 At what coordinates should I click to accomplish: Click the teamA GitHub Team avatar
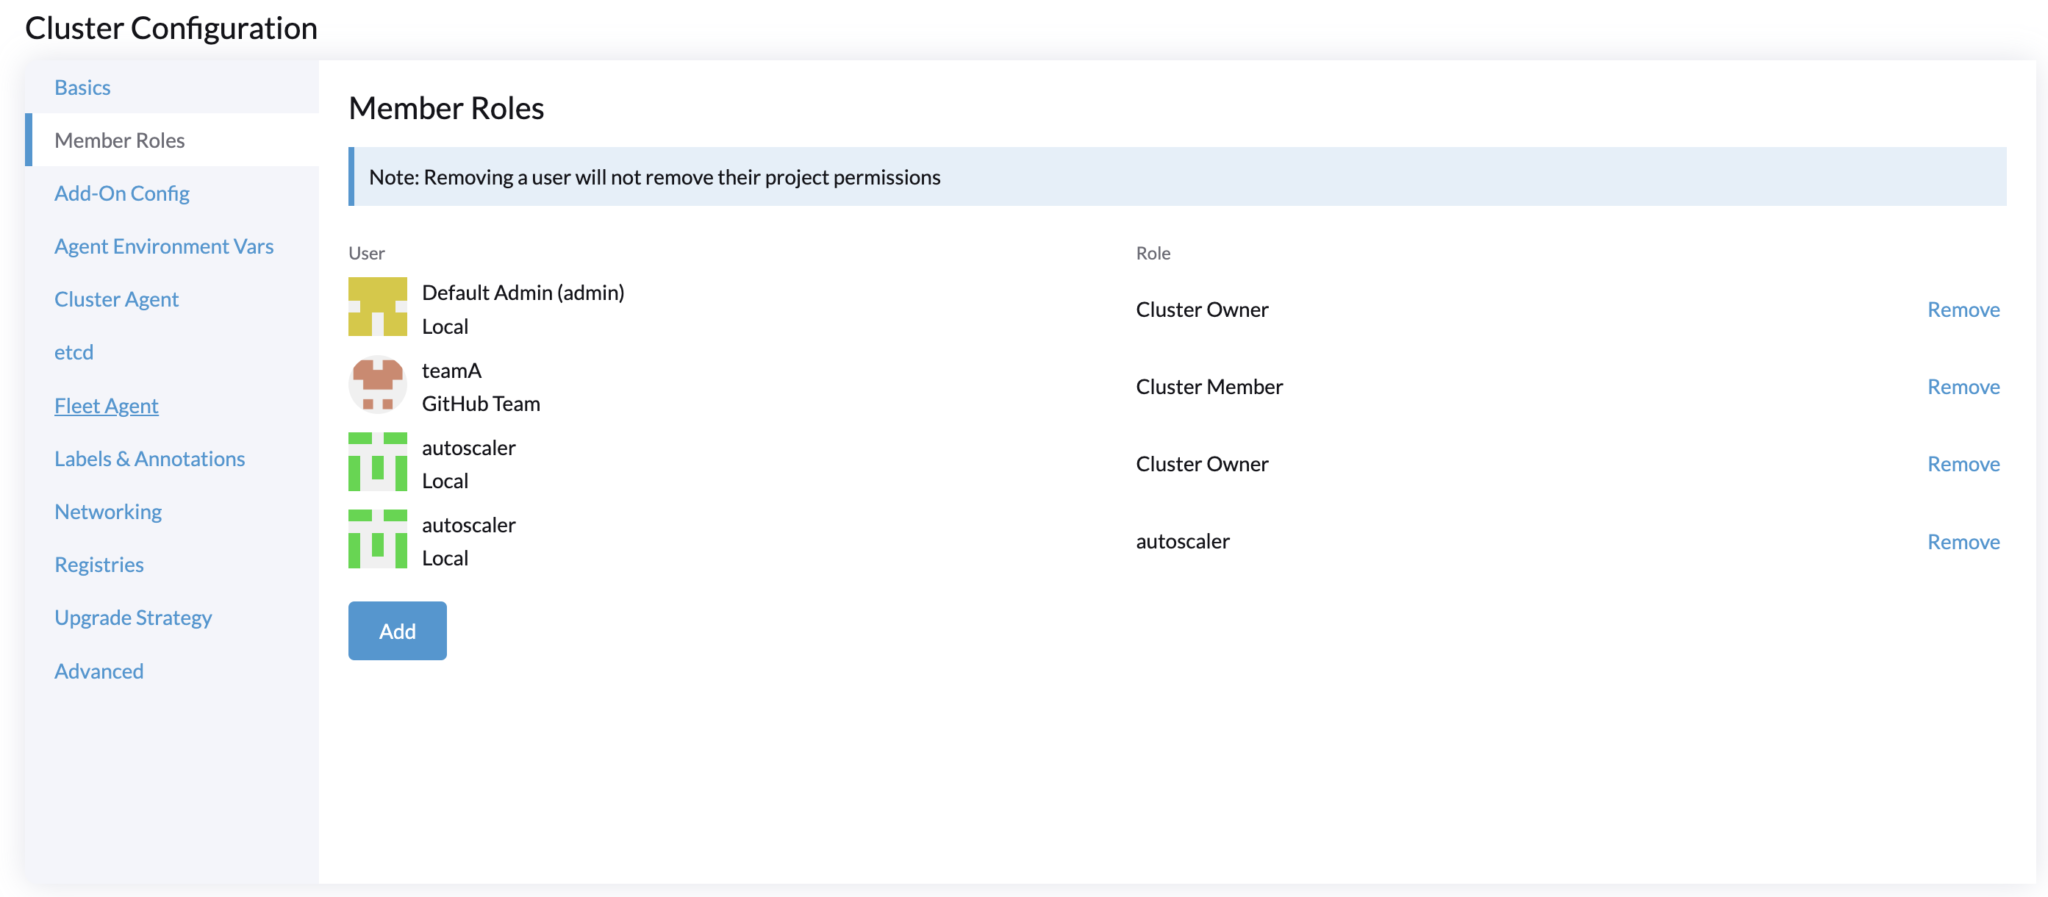[x=377, y=385]
